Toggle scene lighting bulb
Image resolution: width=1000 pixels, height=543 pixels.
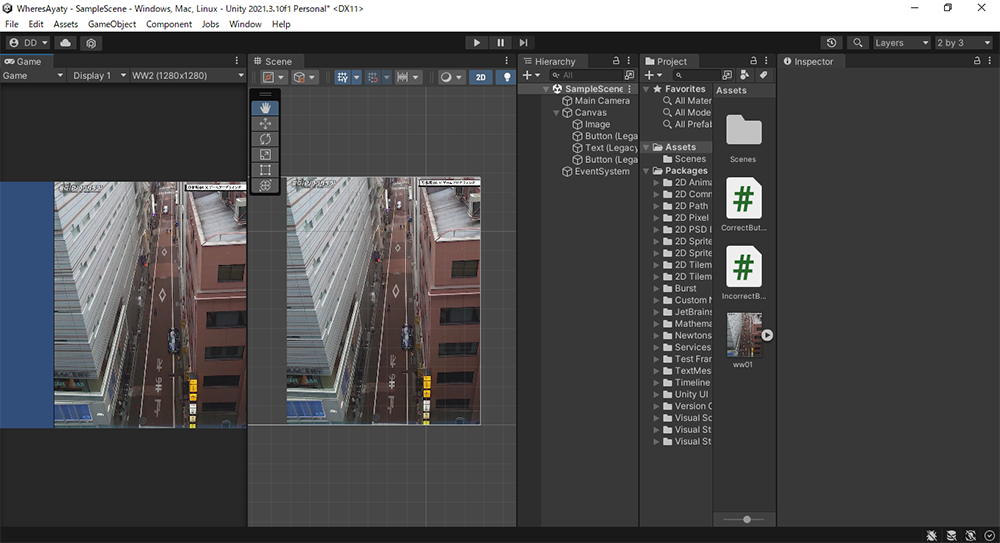[x=507, y=77]
